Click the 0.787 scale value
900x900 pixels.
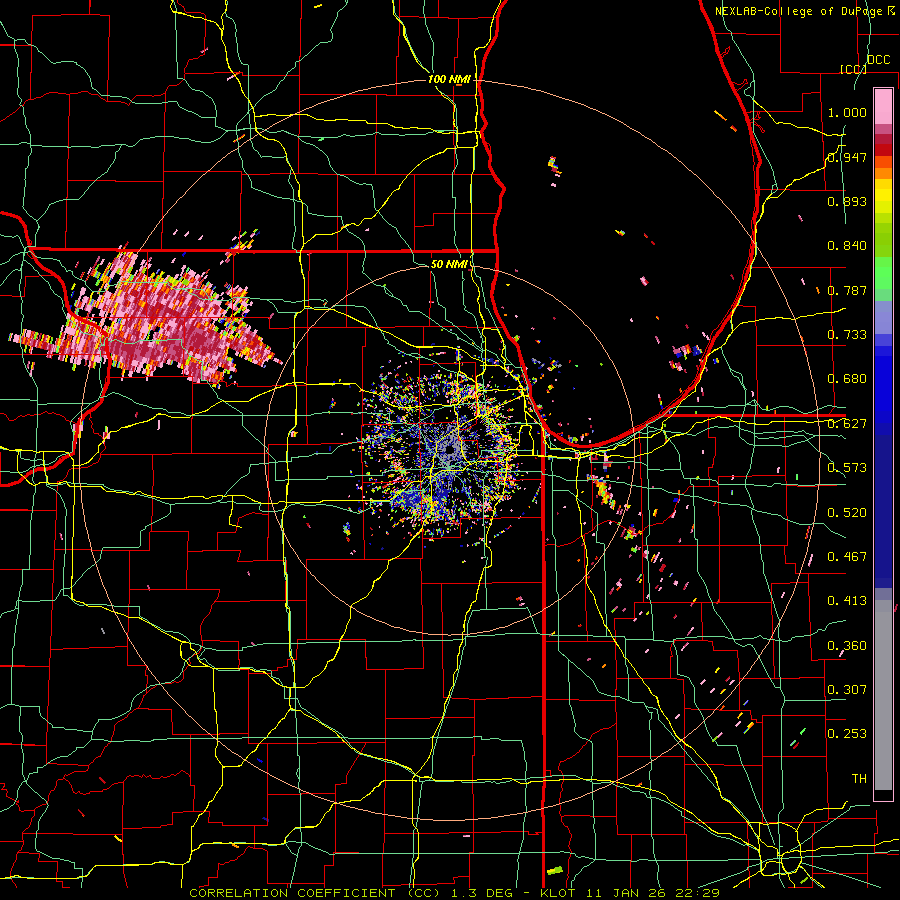847,290
